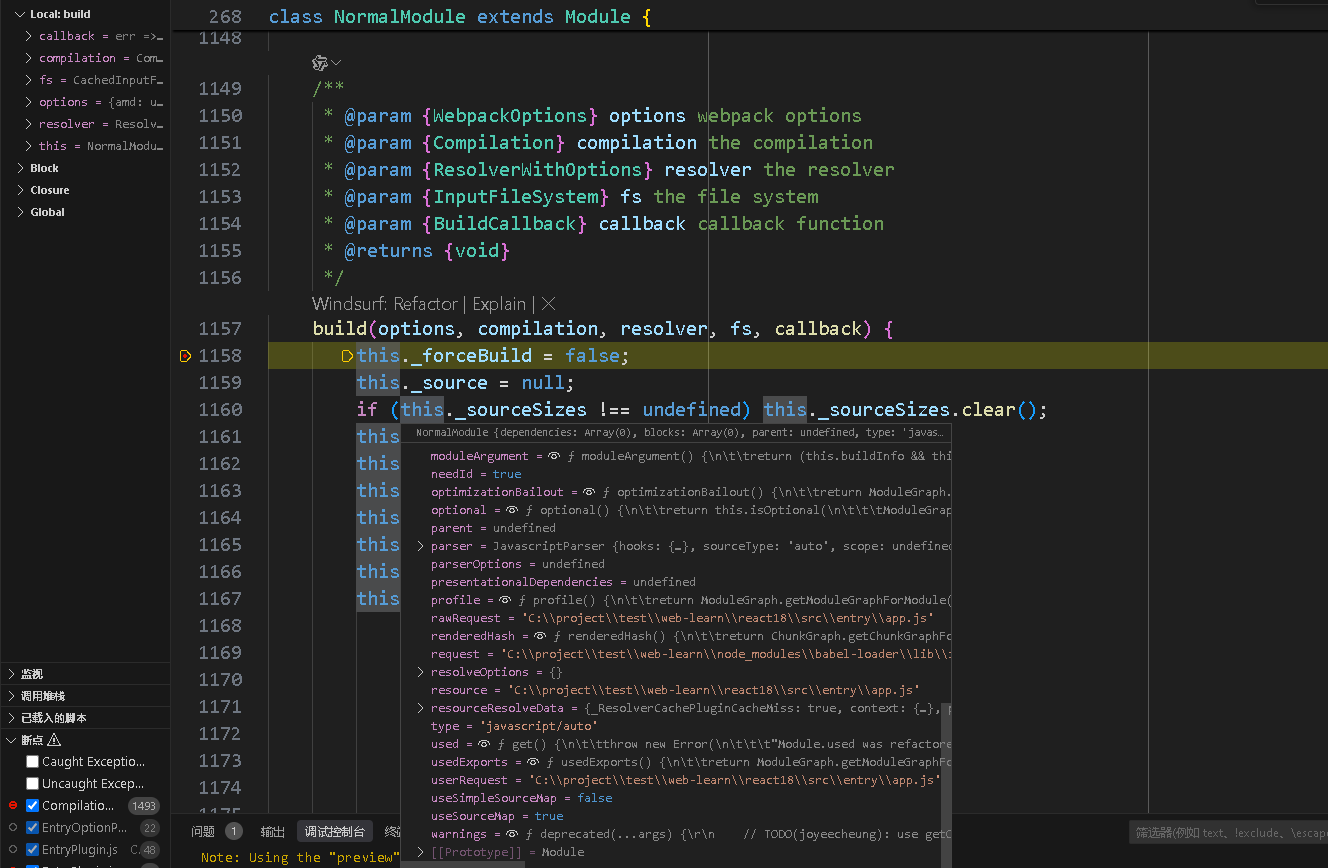1328x868 pixels.
Task: Enable the Uncaught Exceptions checkbox
Action: pos(32,784)
